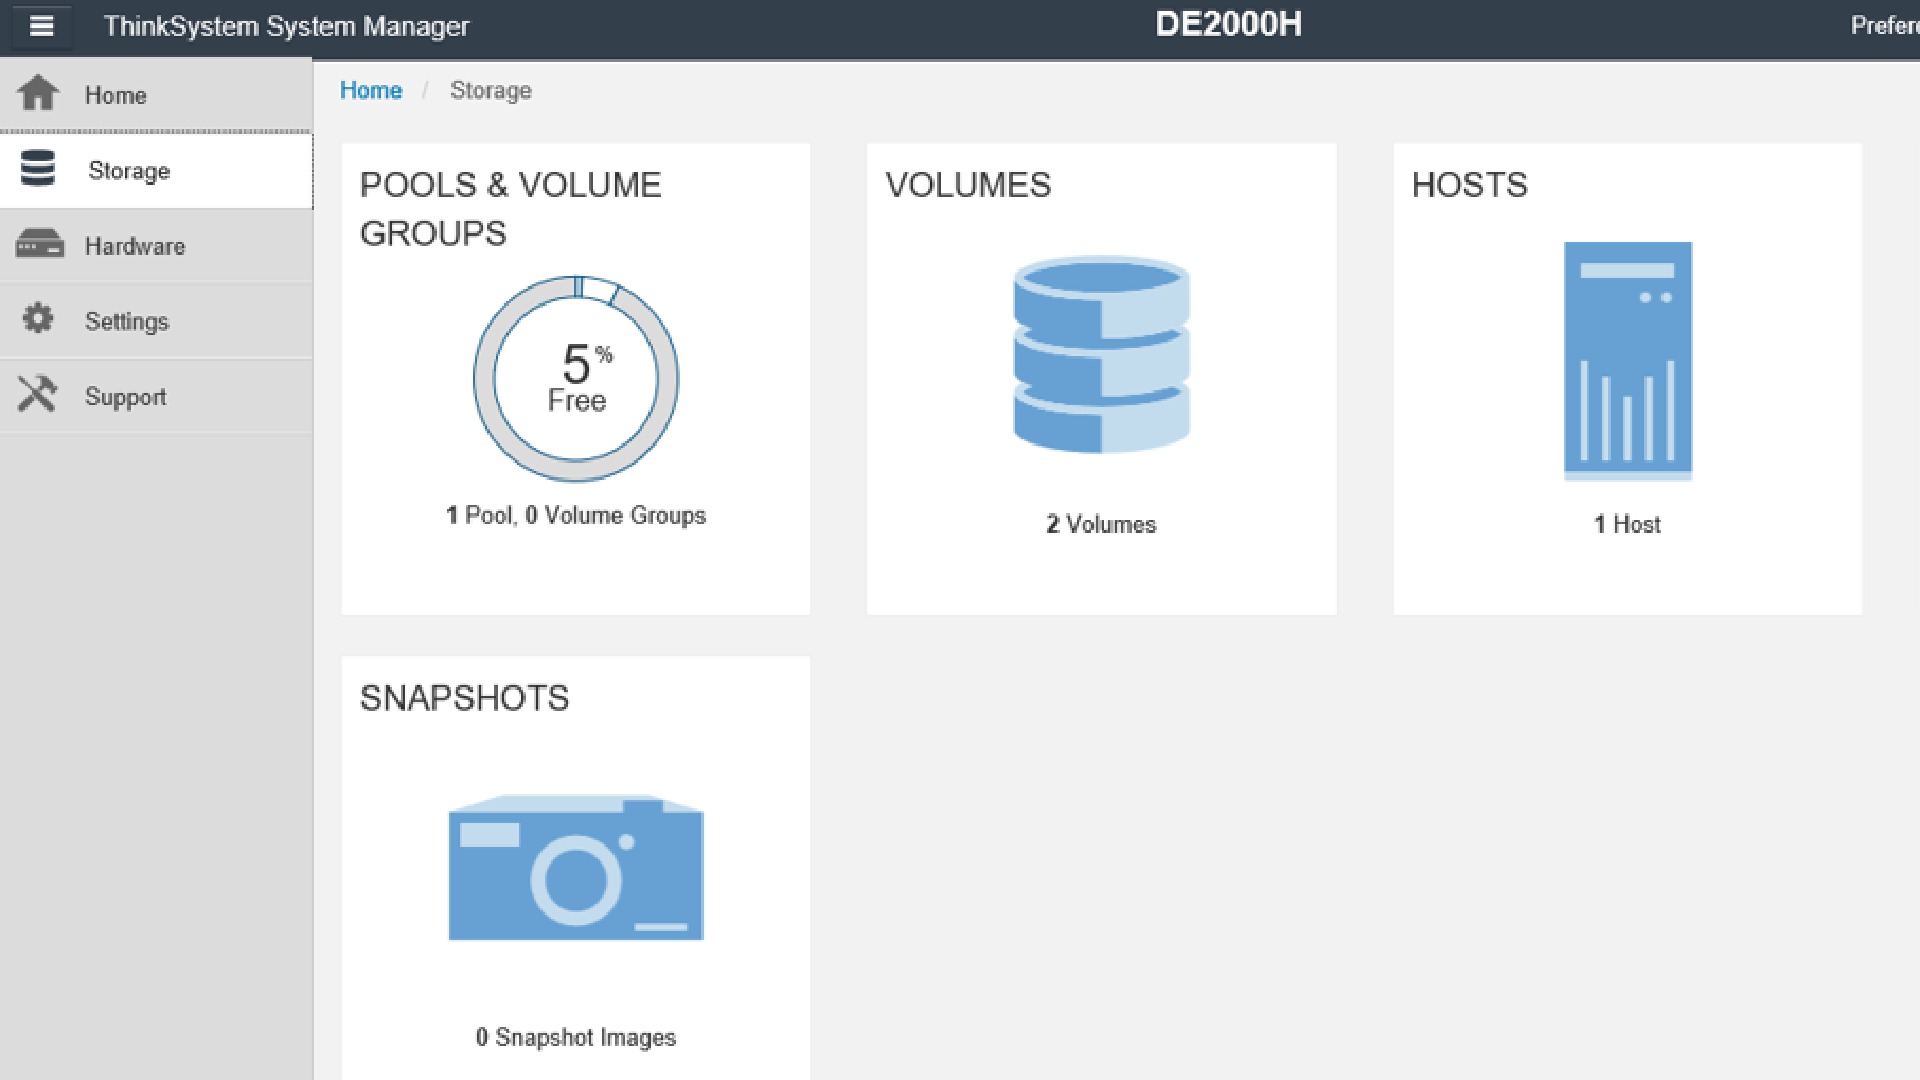Viewport: 1920px width, 1080px height.
Task: Click the Settings gear icon
Action: [38, 319]
